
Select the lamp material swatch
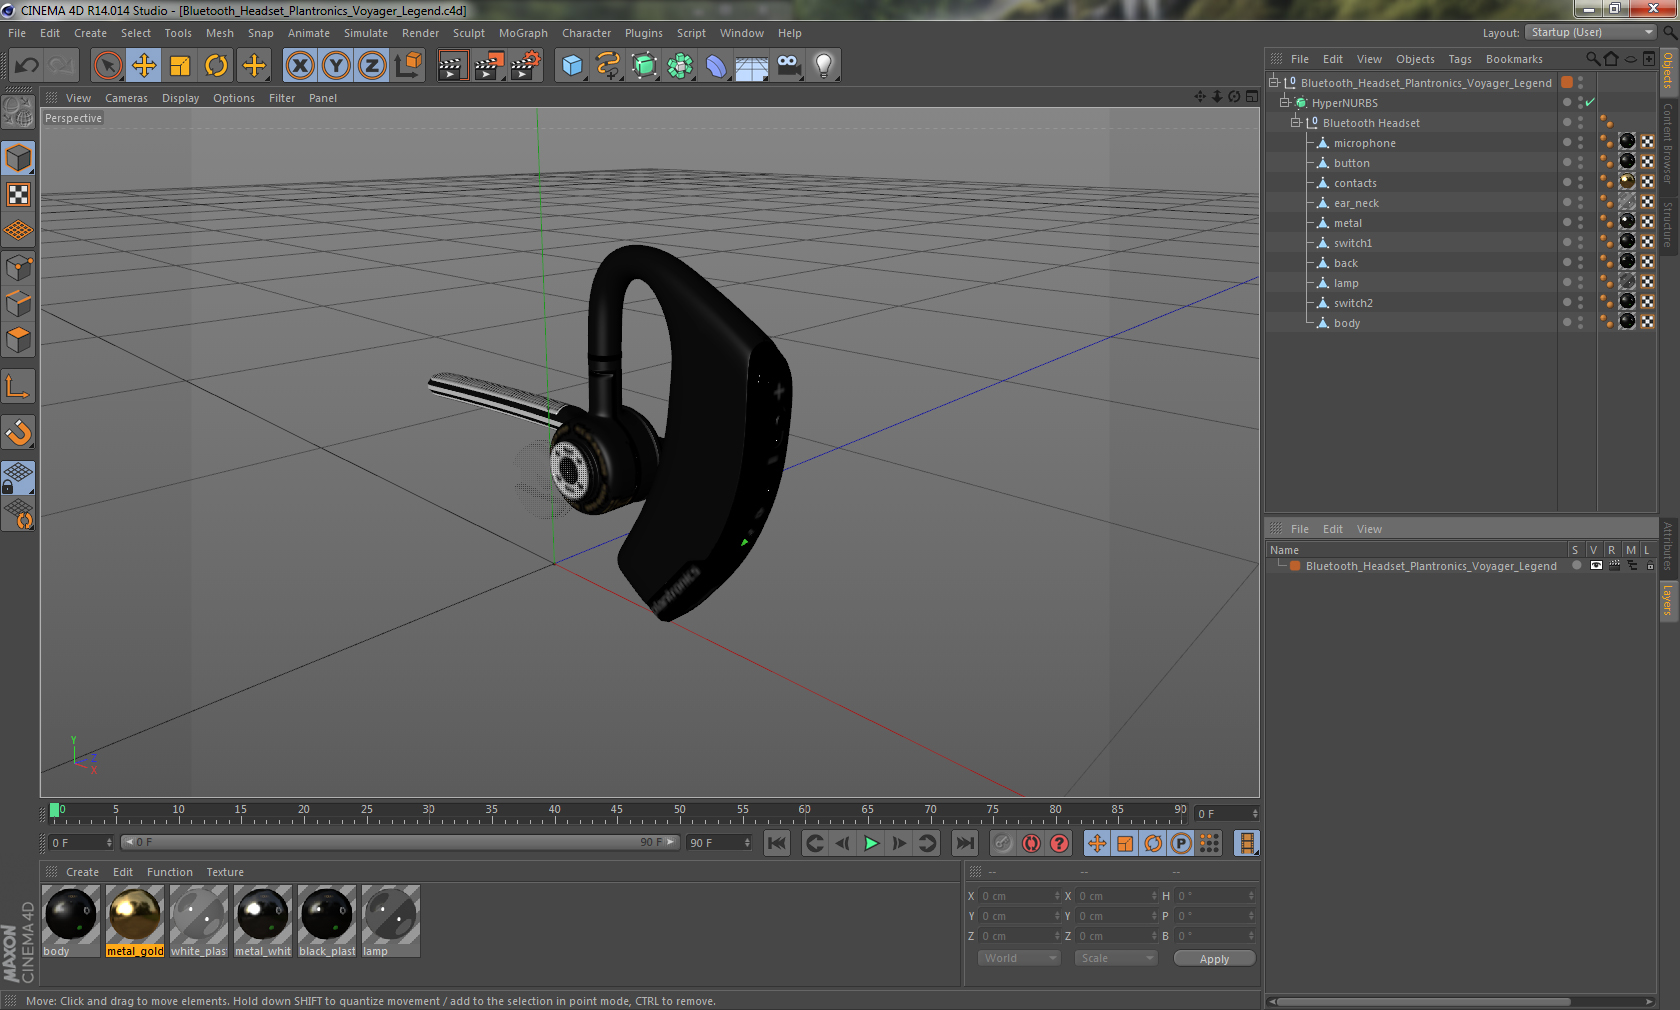[391, 921]
